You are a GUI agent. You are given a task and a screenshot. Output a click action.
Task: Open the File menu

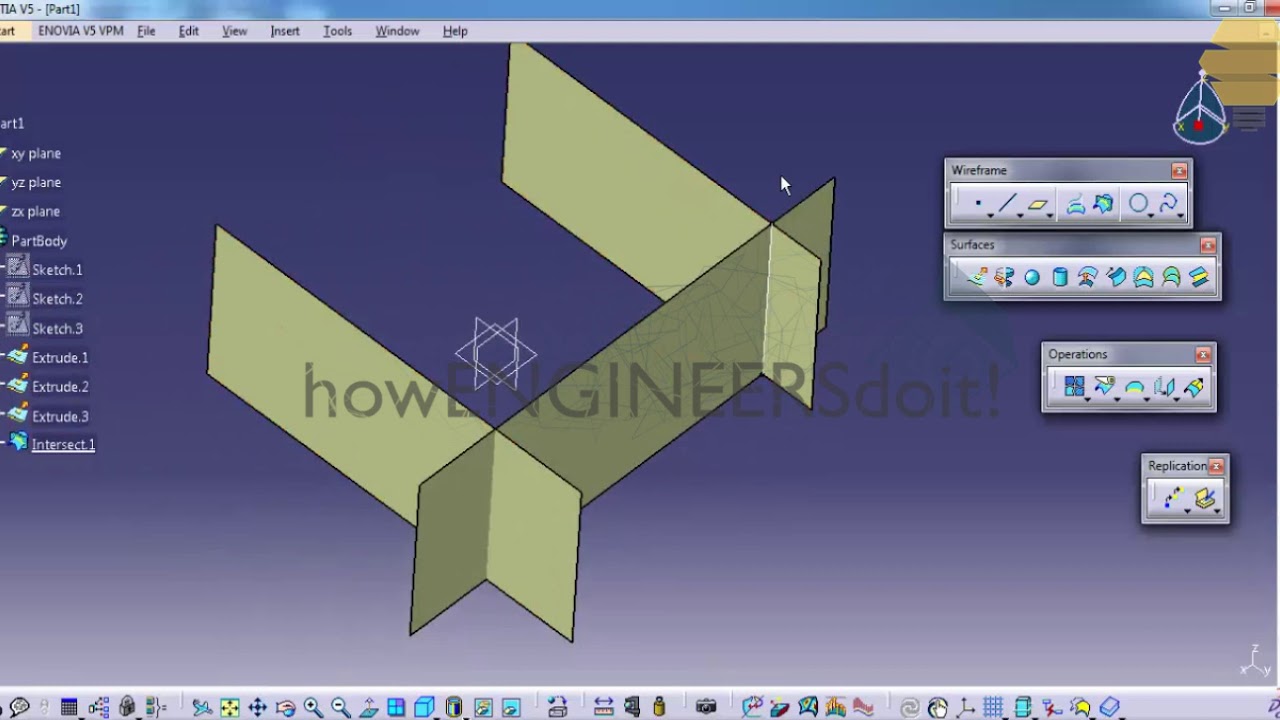click(x=146, y=31)
